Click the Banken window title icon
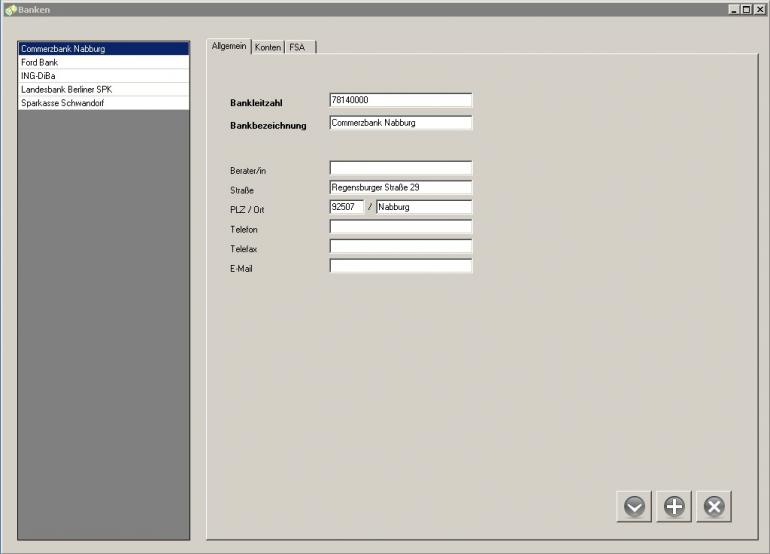Viewport: 770px width, 554px height. click(10, 10)
